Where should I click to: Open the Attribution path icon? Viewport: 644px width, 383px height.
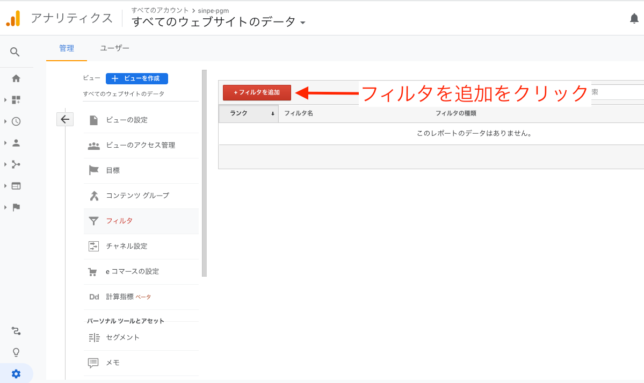coord(16,331)
